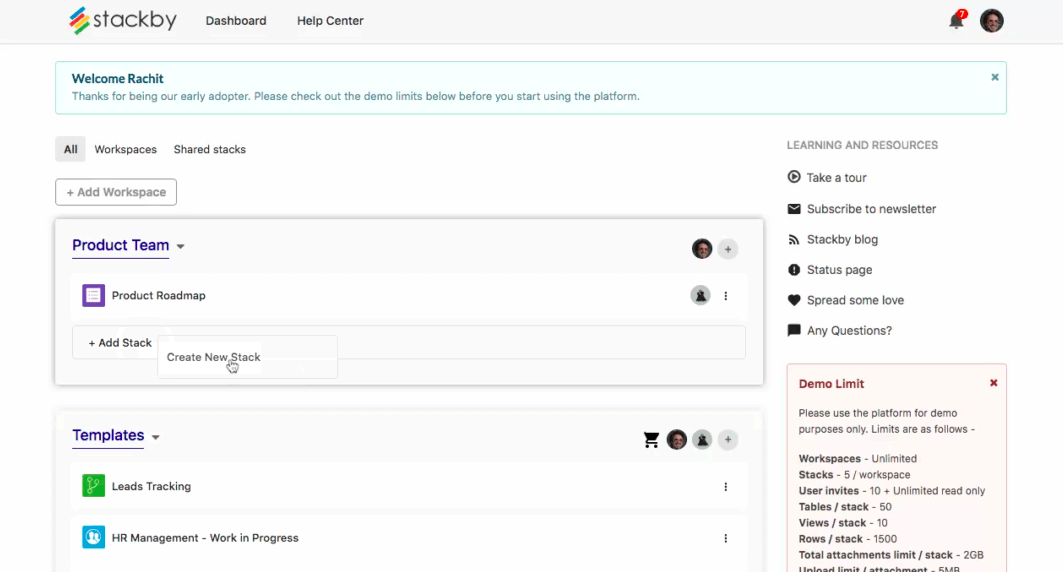The height and width of the screenshot is (572, 1063).
Task: Open Spread some love link
Action: click(855, 300)
